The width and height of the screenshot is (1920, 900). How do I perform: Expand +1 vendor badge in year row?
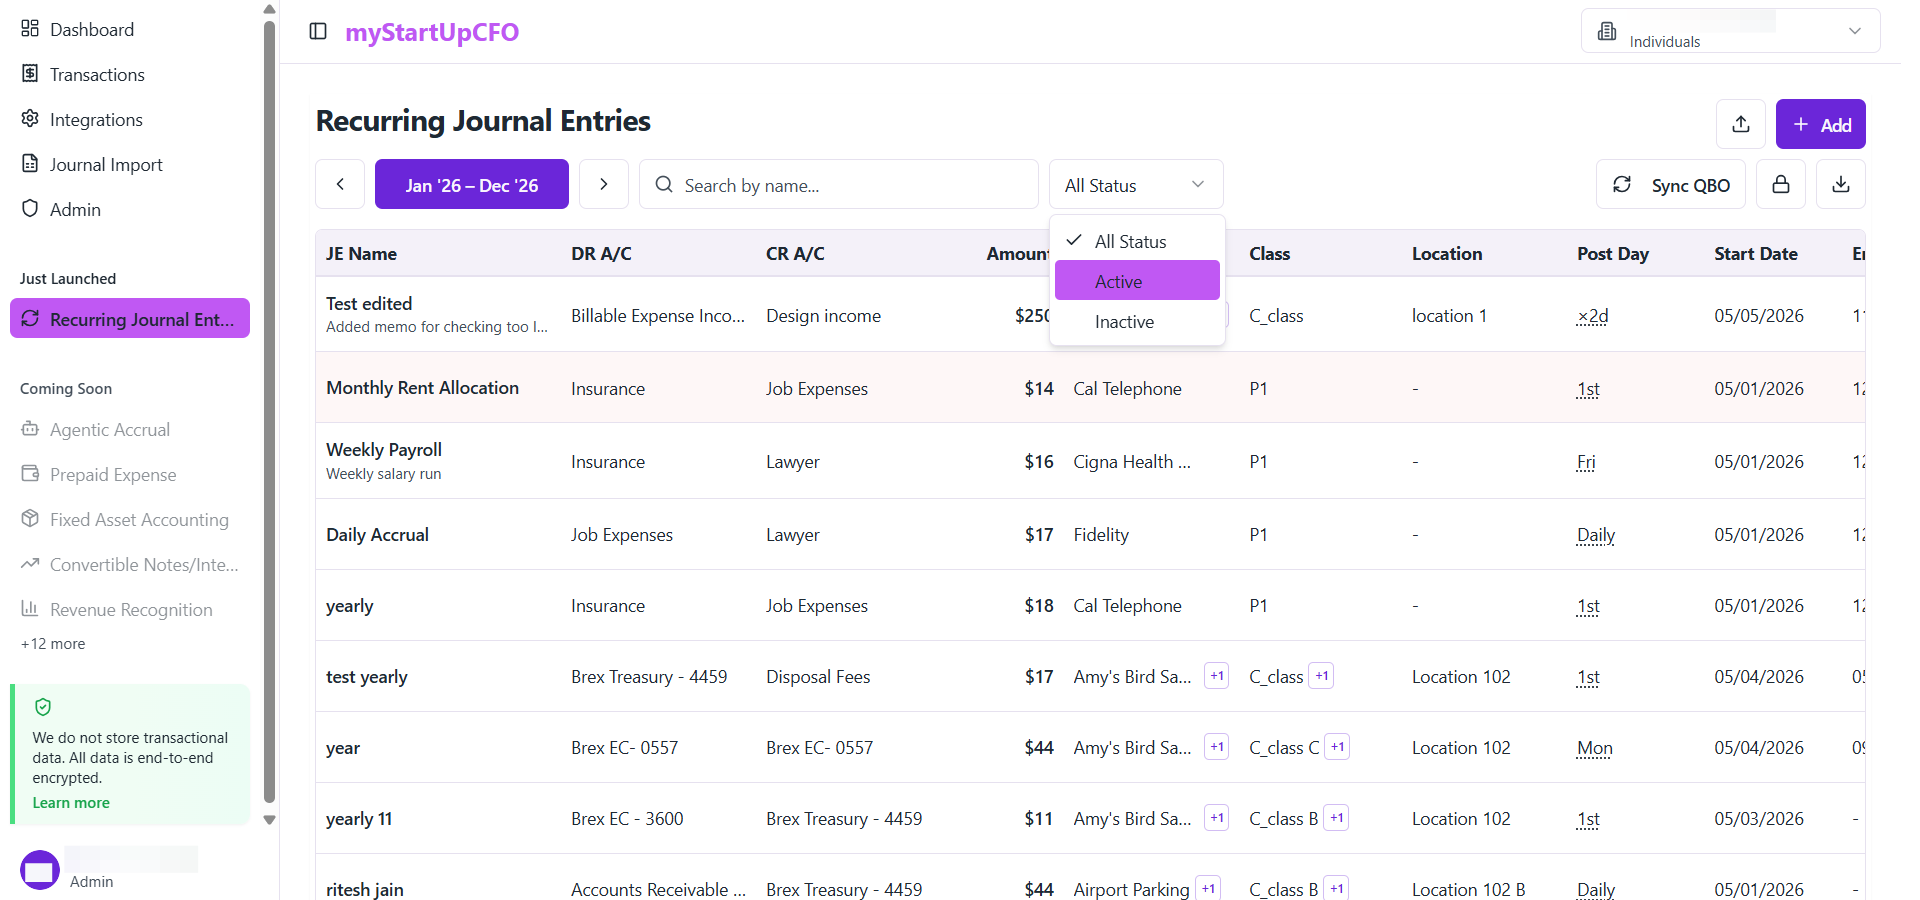tap(1217, 747)
